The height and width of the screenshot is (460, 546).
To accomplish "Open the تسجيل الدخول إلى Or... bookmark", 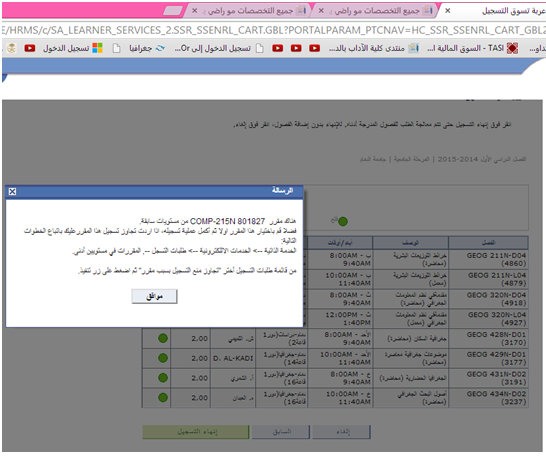I will 219,48.
